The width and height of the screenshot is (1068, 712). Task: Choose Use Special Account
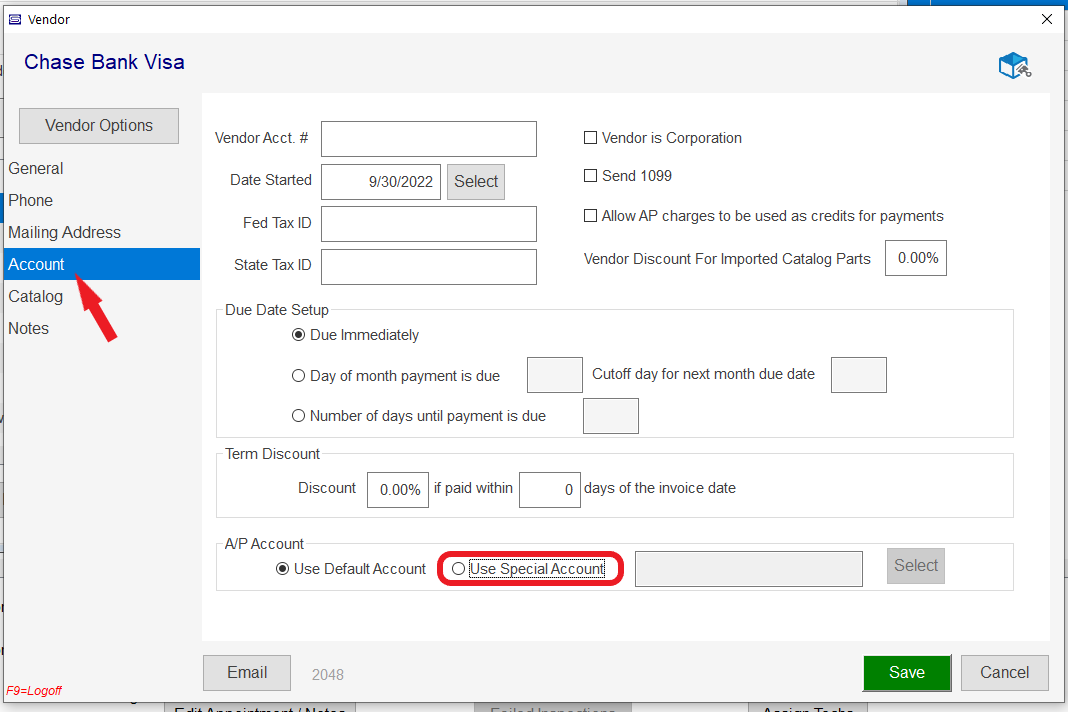[x=458, y=569]
